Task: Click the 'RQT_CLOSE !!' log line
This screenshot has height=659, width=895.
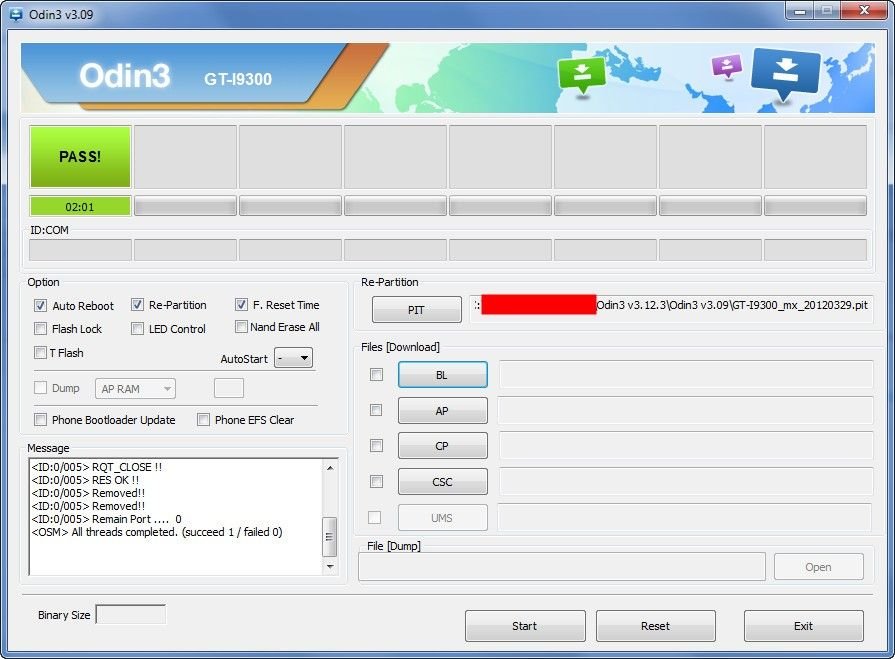Action: [97, 467]
